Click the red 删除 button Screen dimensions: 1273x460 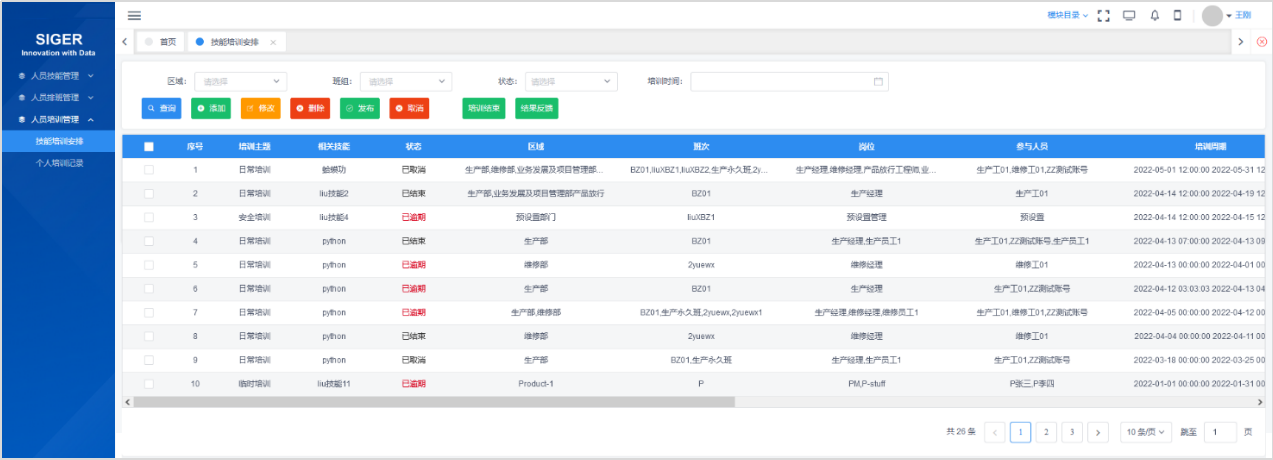(310, 108)
